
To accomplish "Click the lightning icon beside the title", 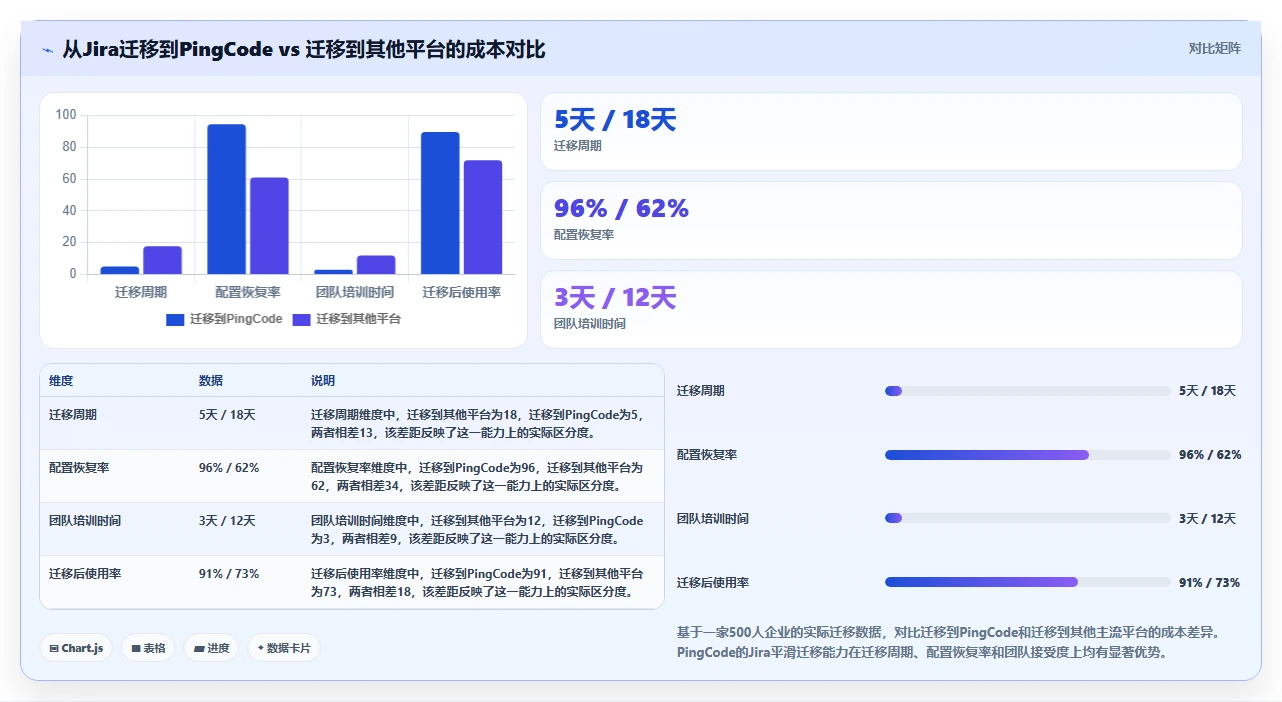I will tap(48, 50).
